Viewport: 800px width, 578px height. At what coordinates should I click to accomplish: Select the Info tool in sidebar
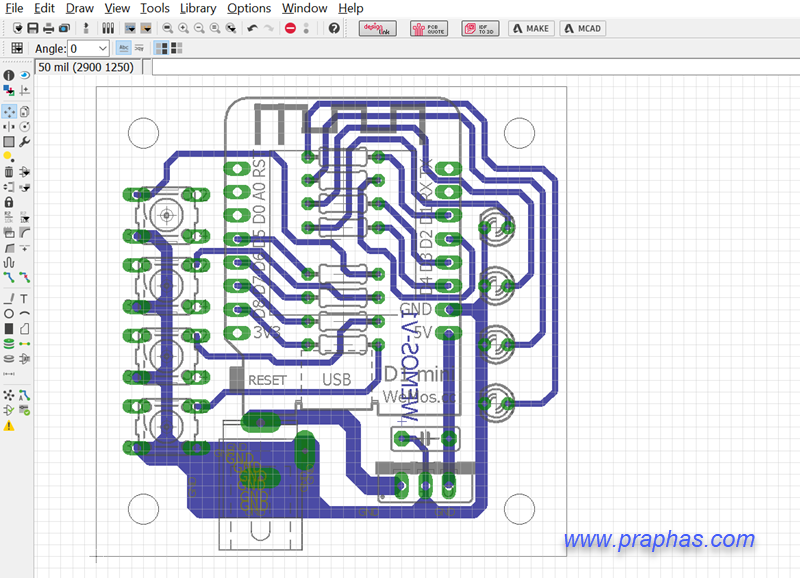coord(9,75)
